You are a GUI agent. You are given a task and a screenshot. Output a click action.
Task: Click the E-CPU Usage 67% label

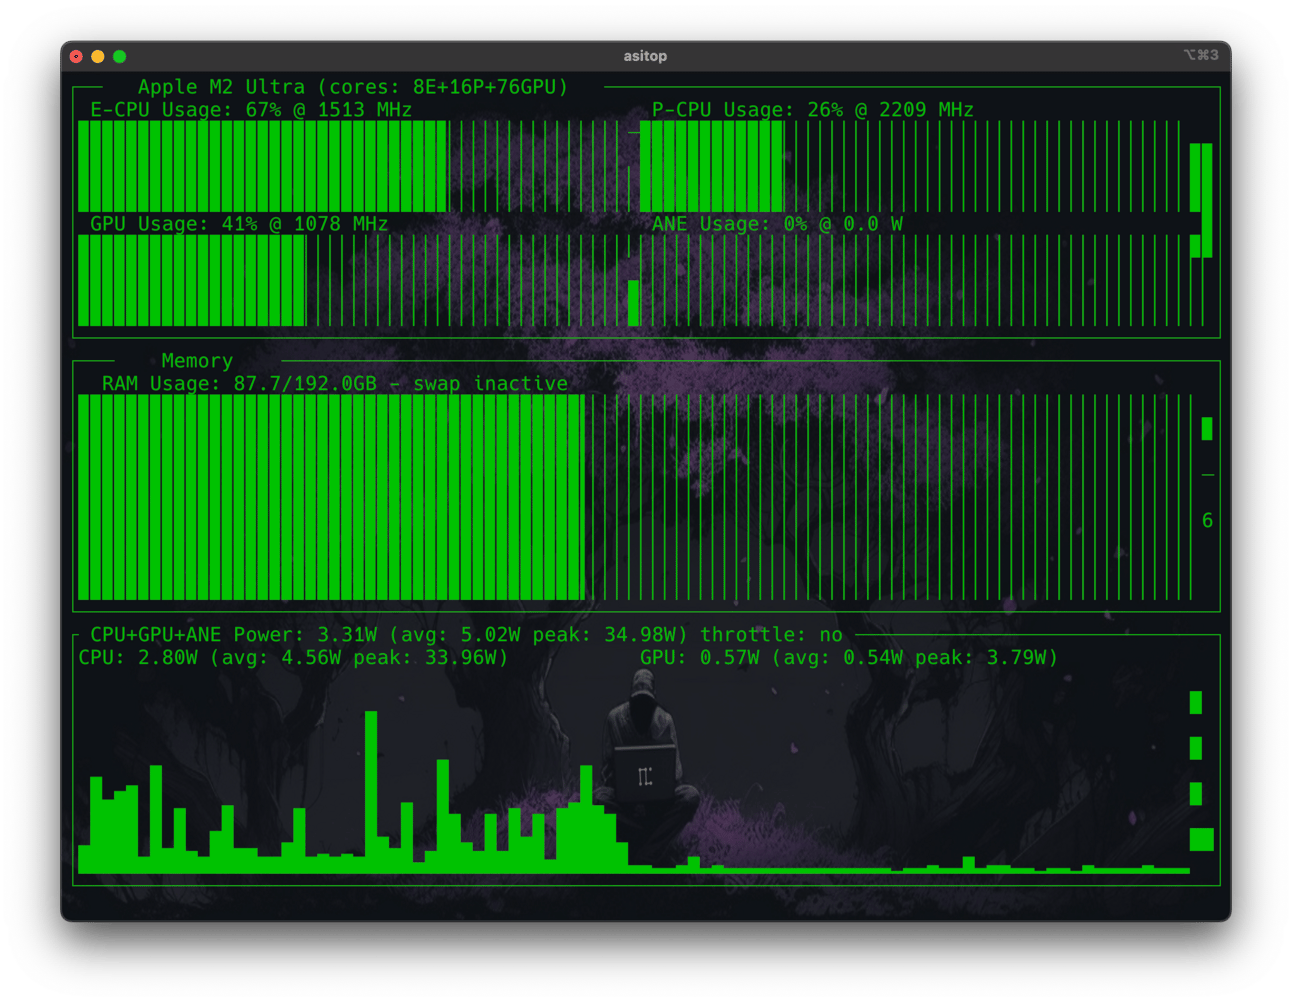pyautogui.click(x=251, y=110)
